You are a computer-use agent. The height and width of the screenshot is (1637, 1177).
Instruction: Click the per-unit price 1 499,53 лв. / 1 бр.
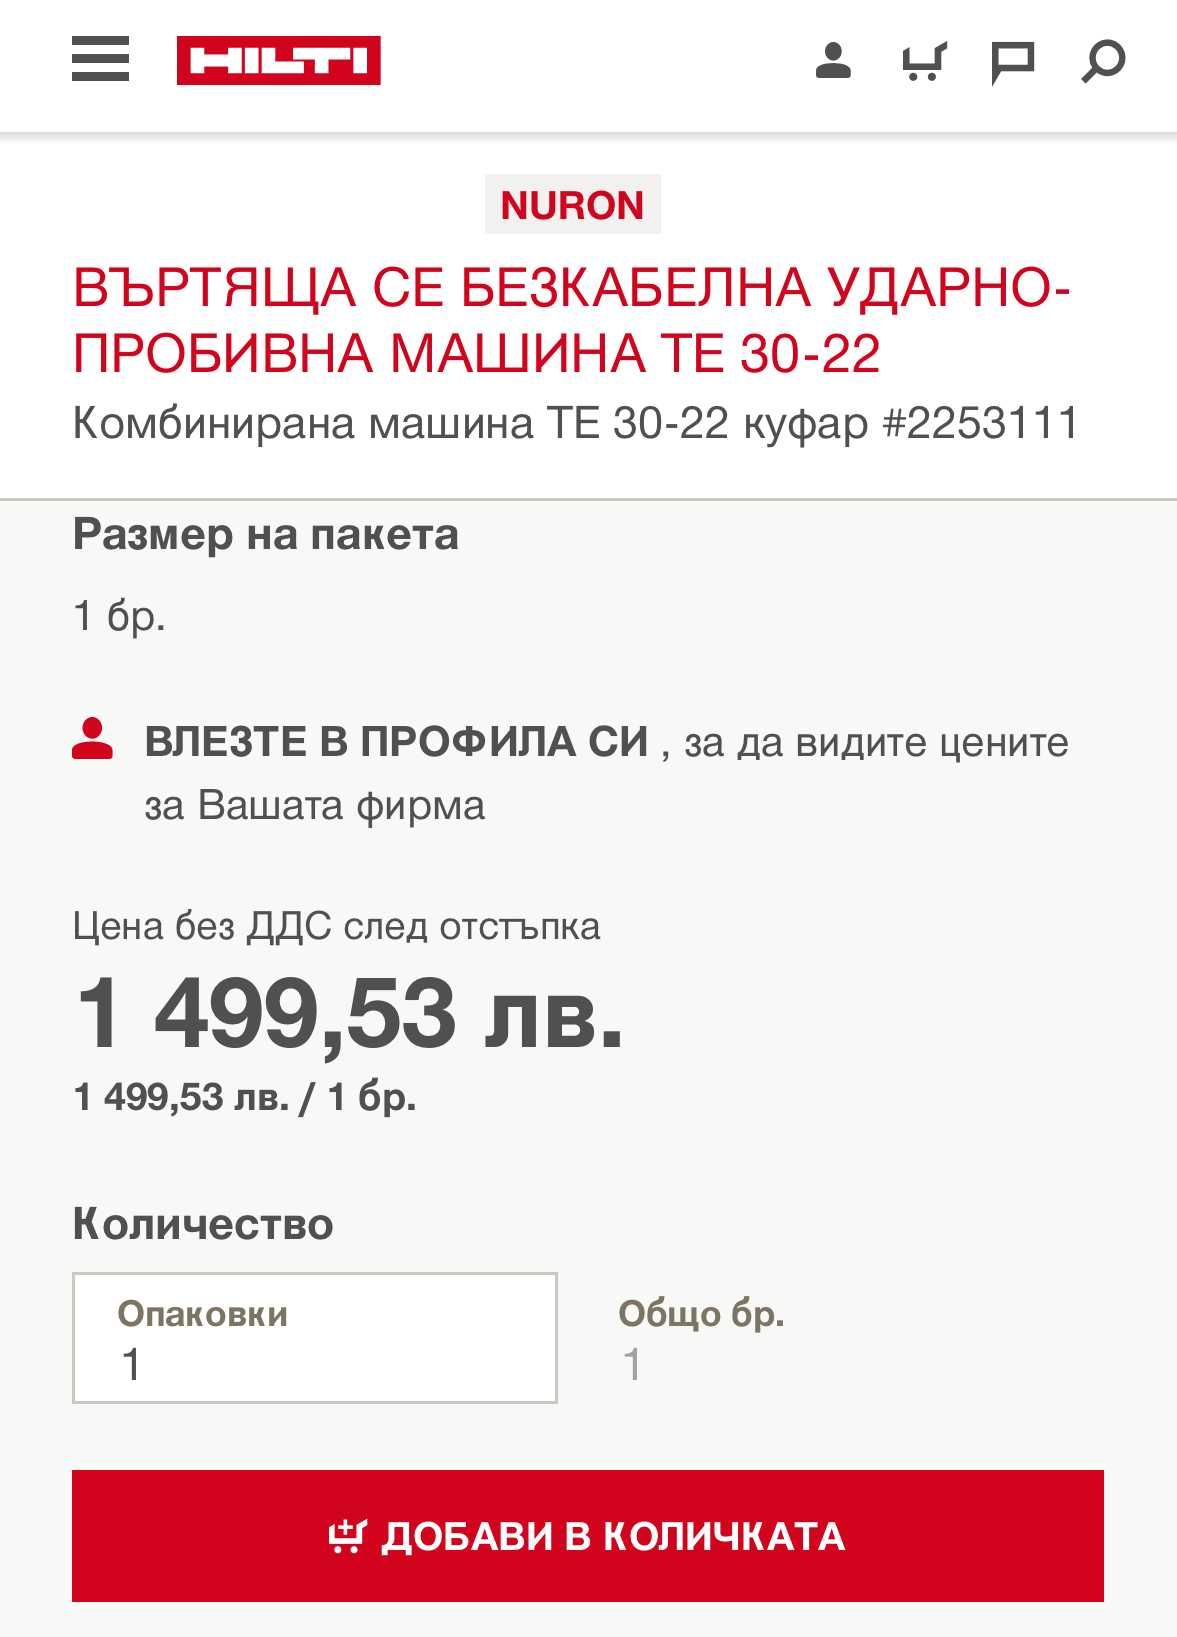point(245,1097)
